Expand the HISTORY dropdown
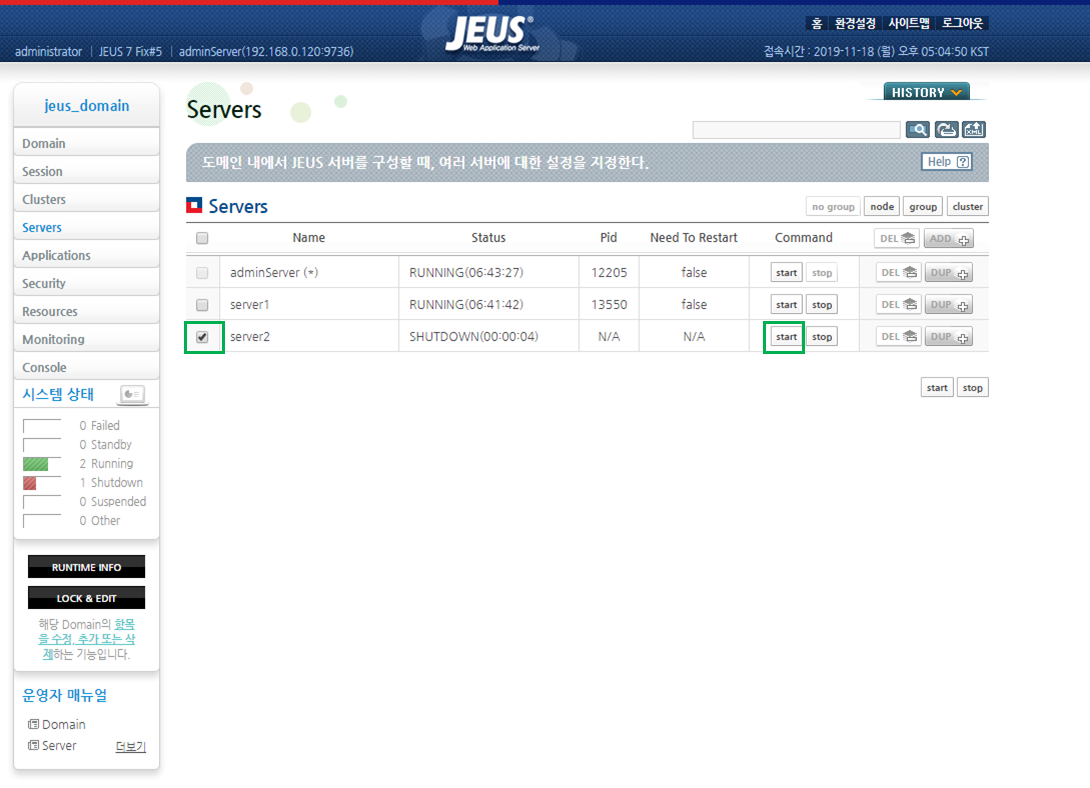1090x788 pixels. pos(926,92)
